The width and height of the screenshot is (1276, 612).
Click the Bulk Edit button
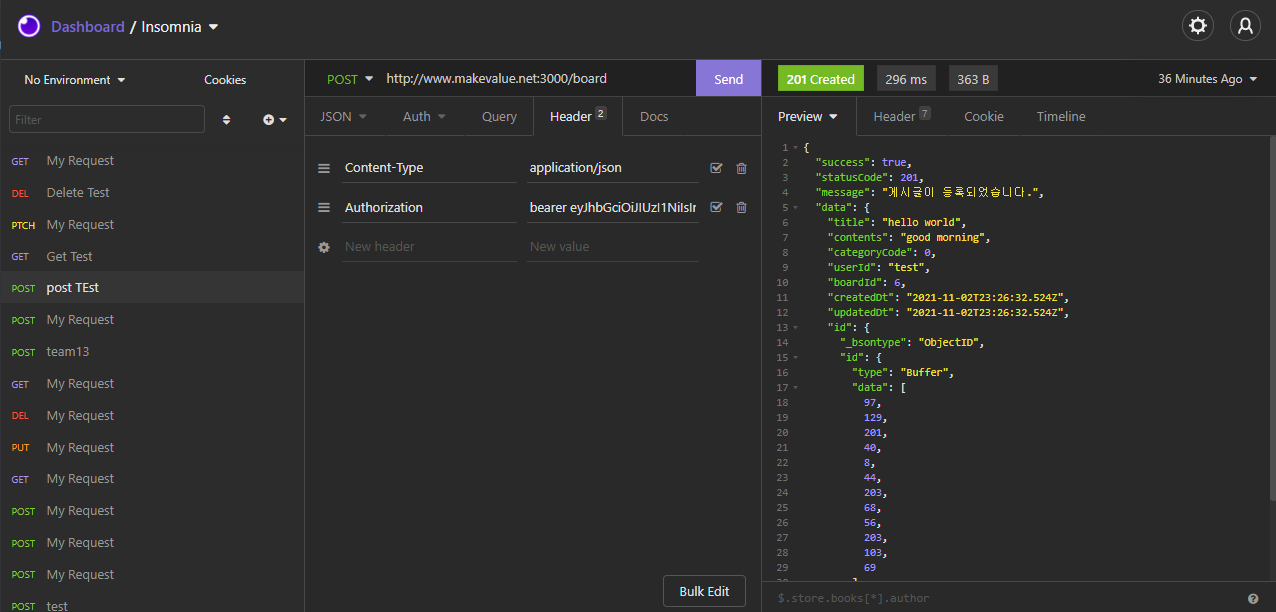click(x=704, y=591)
